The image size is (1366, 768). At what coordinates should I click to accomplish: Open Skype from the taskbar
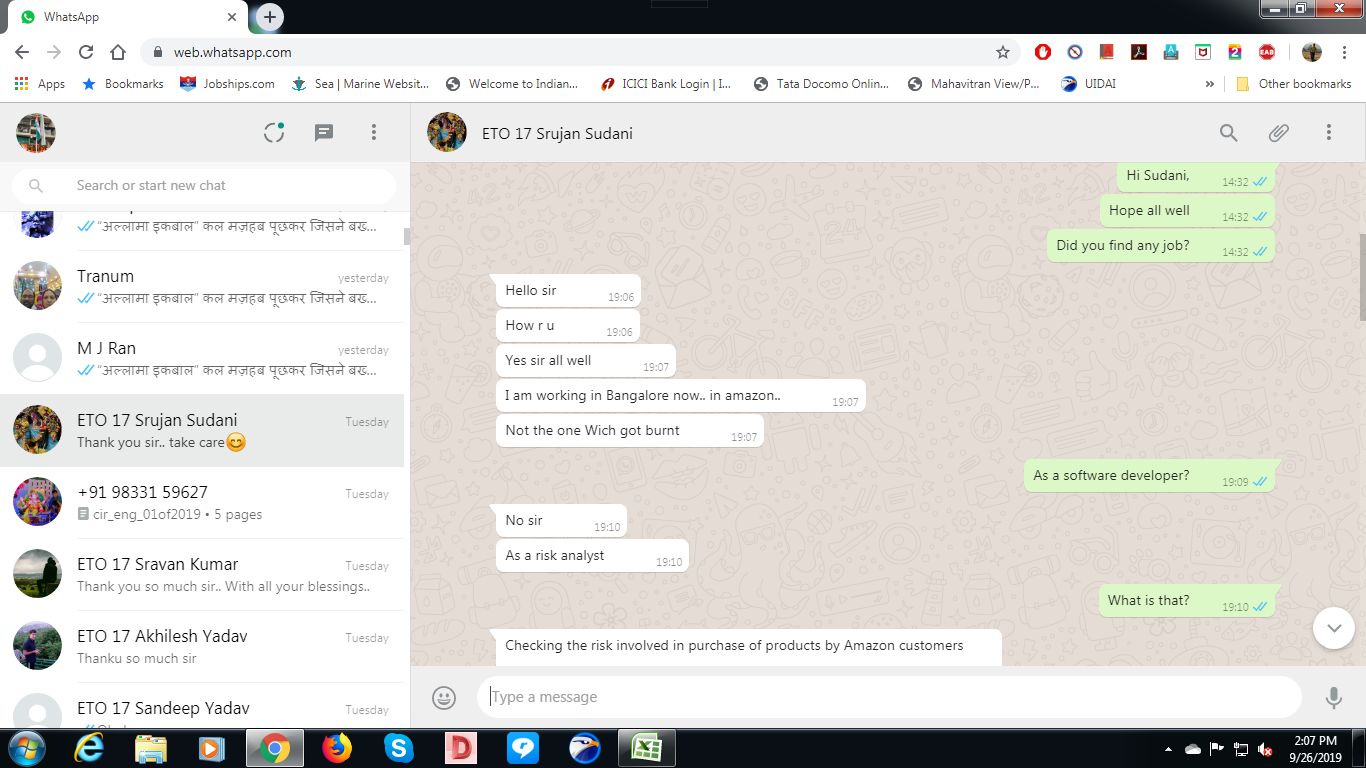pos(399,748)
